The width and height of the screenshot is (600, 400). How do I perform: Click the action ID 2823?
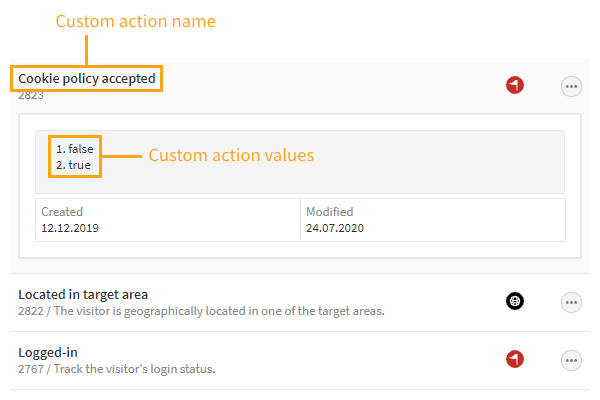[31, 96]
